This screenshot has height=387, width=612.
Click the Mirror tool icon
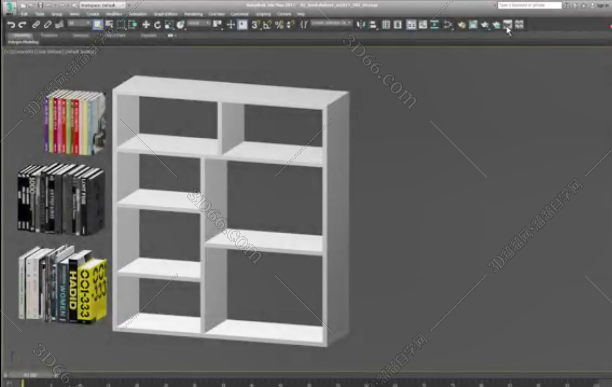click(x=361, y=25)
